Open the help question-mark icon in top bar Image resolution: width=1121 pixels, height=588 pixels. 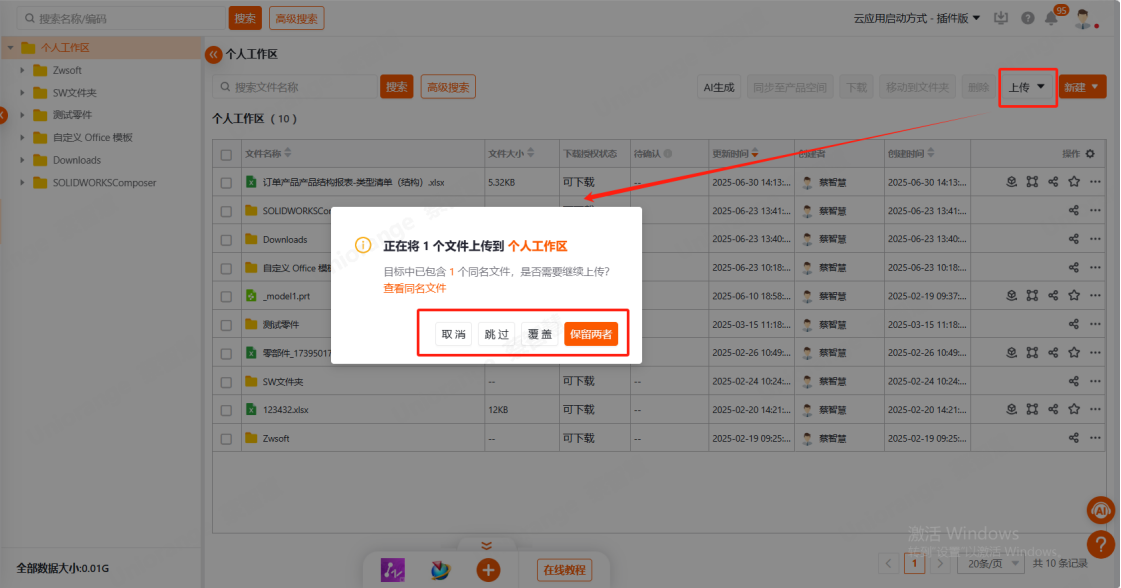(x=1027, y=19)
